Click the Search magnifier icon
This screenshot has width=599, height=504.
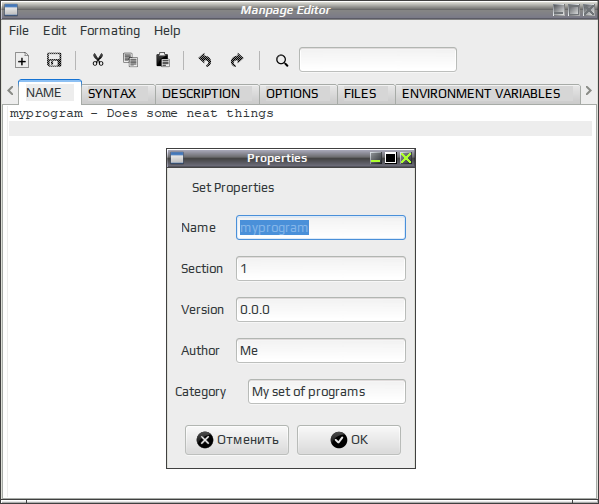click(x=282, y=60)
